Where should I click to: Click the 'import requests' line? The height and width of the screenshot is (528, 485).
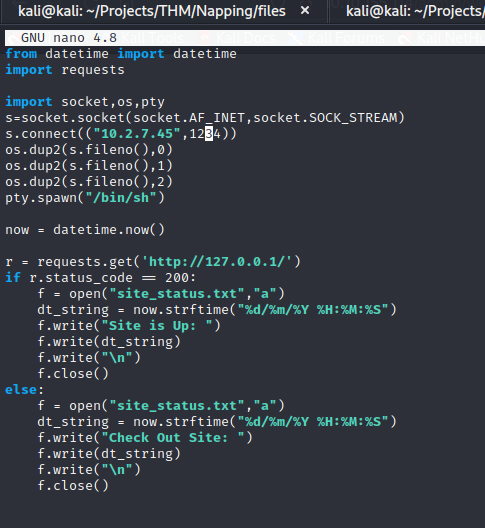coord(65,70)
